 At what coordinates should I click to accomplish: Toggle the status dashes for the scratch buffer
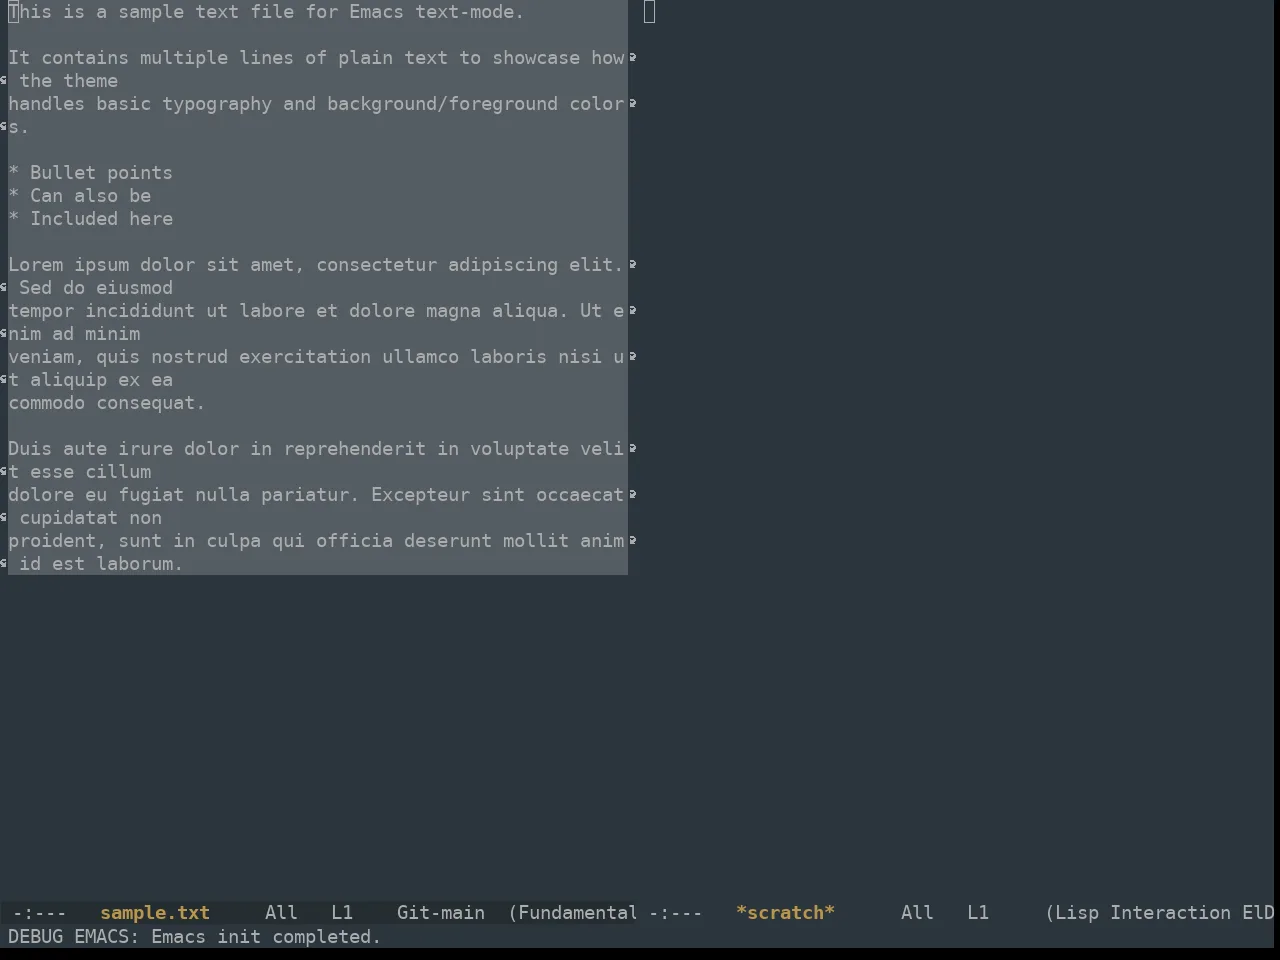[676, 912]
